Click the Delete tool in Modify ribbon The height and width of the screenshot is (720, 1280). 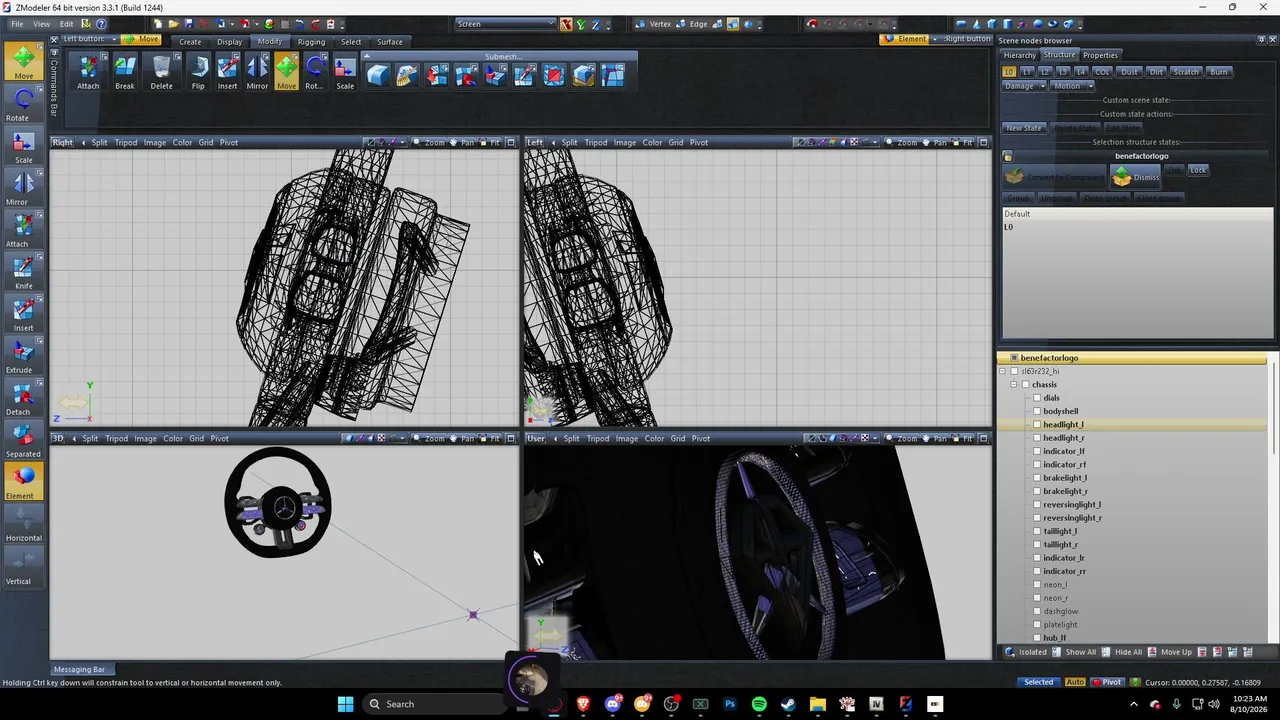(161, 72)
